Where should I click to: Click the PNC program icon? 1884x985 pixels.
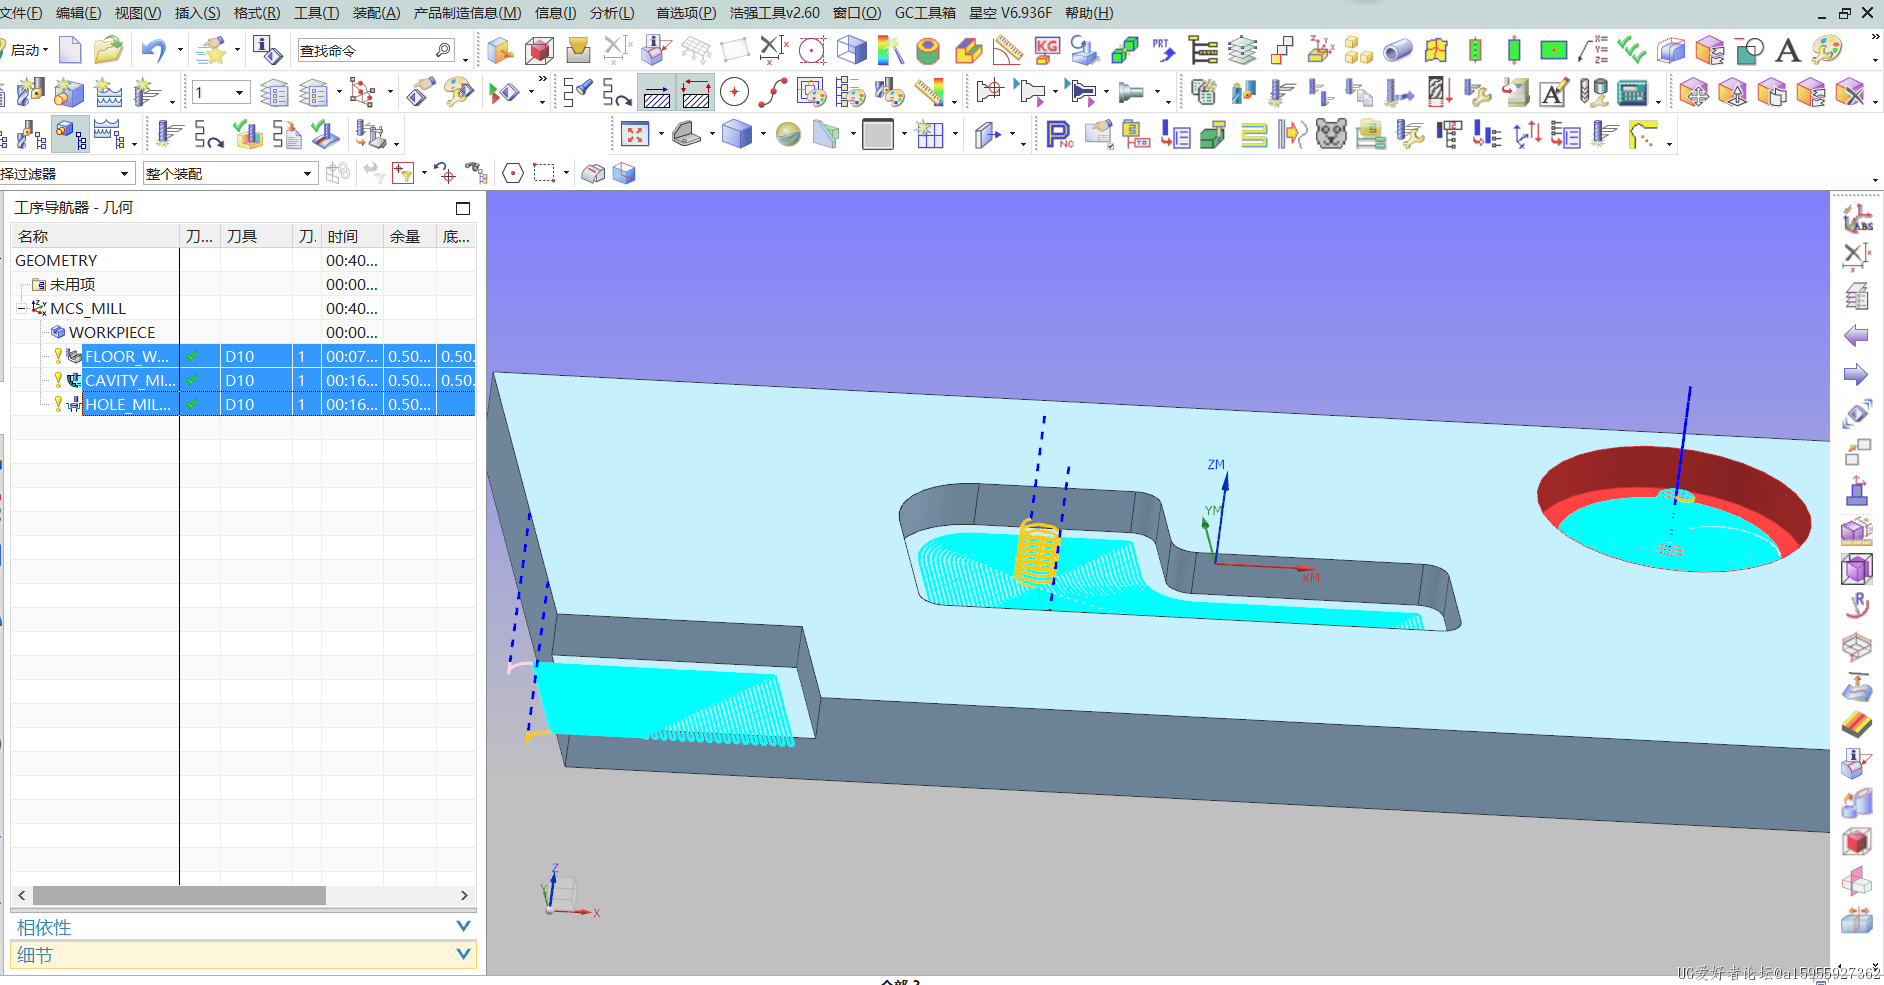1059,134
